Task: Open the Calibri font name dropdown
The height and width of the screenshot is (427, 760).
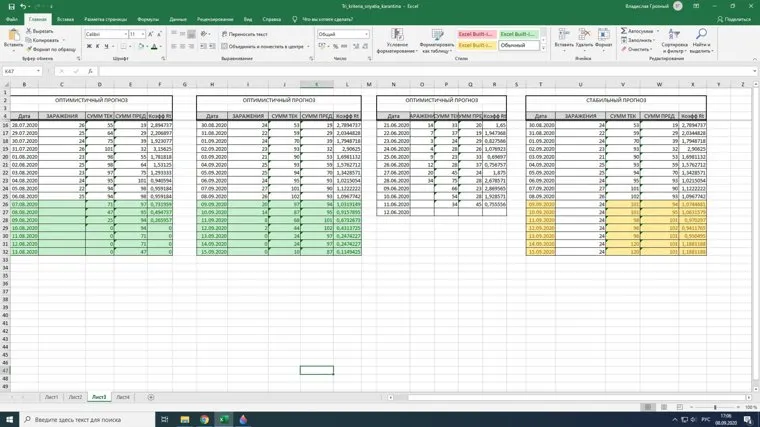Action: coord(105,34)
